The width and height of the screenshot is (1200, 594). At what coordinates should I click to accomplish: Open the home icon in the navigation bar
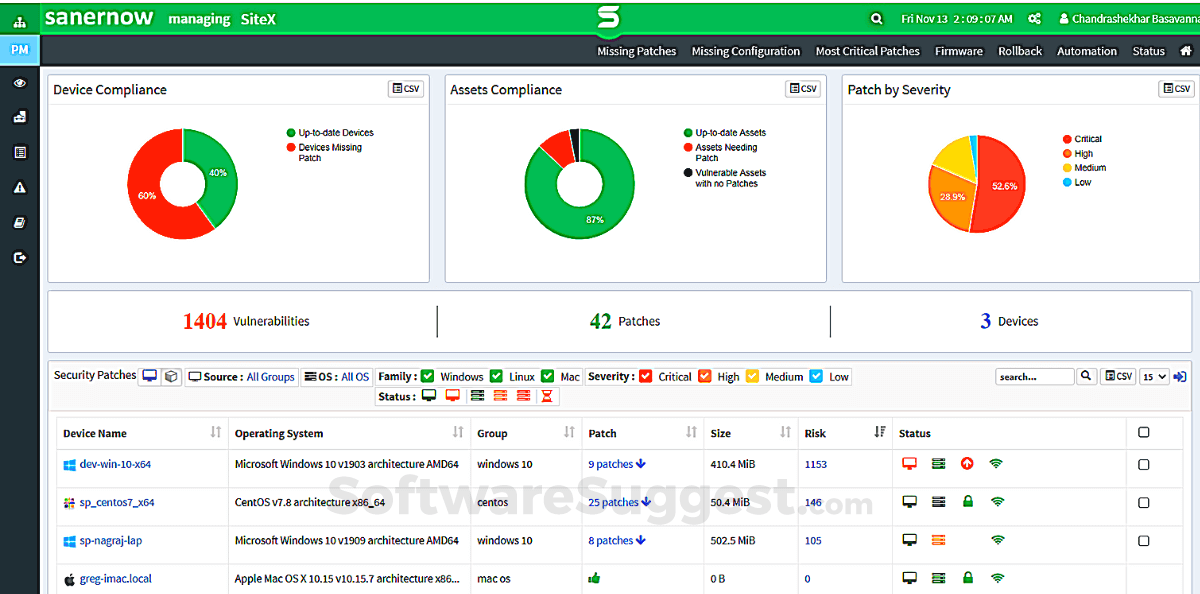pos(1186,50)
